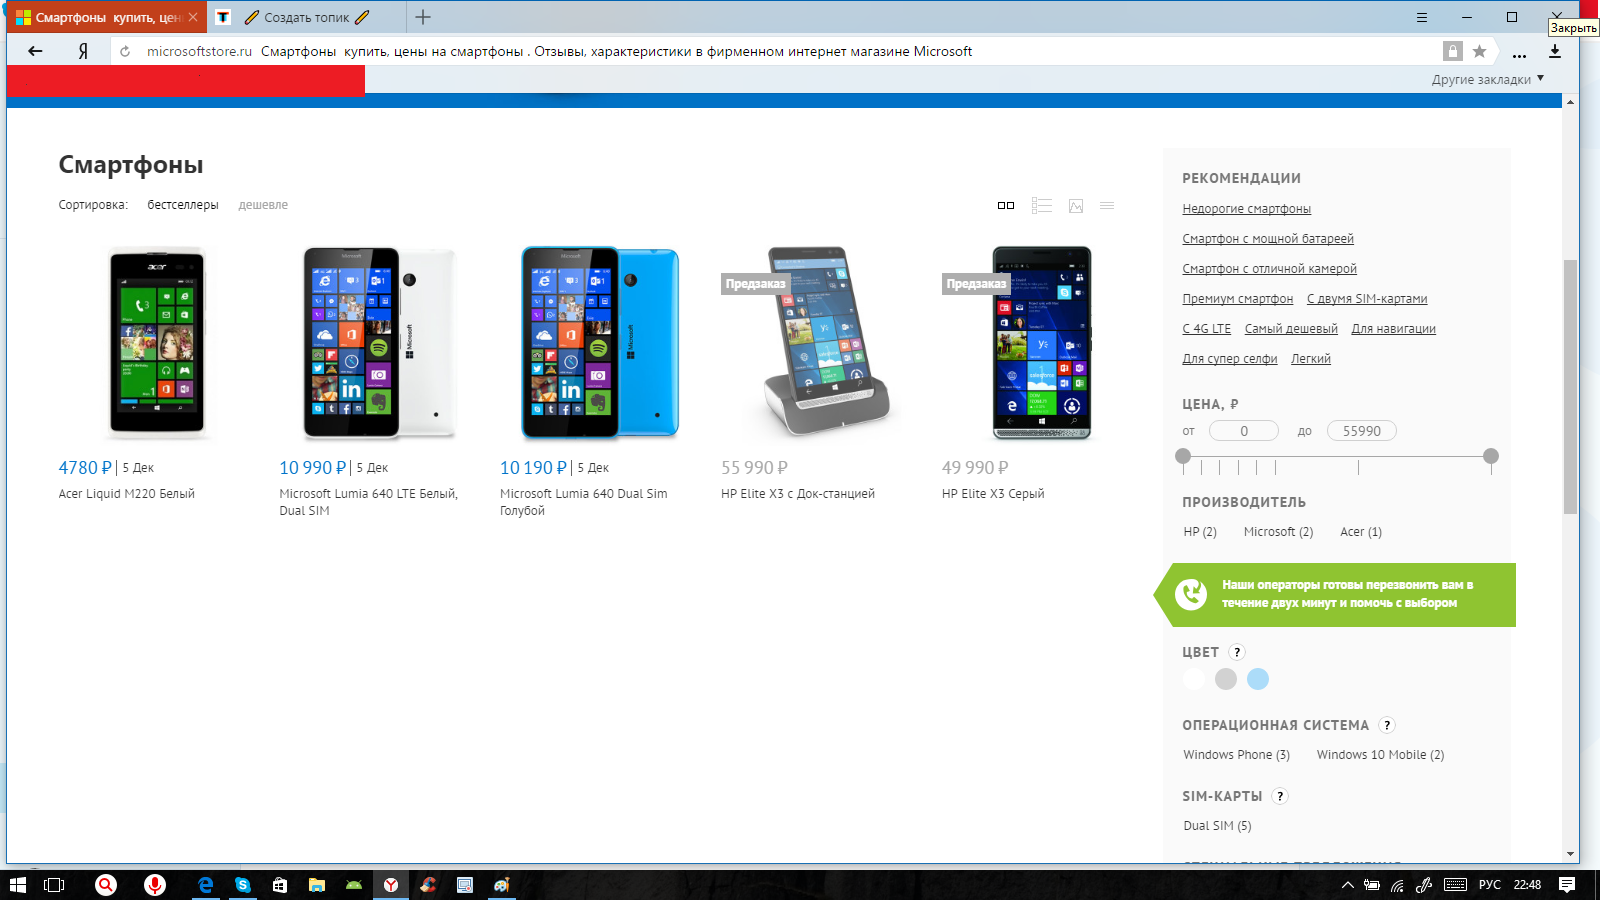
Task: Show hidden system tray icons chevron
Action: pyautogui.click(x=1347, y=885)
